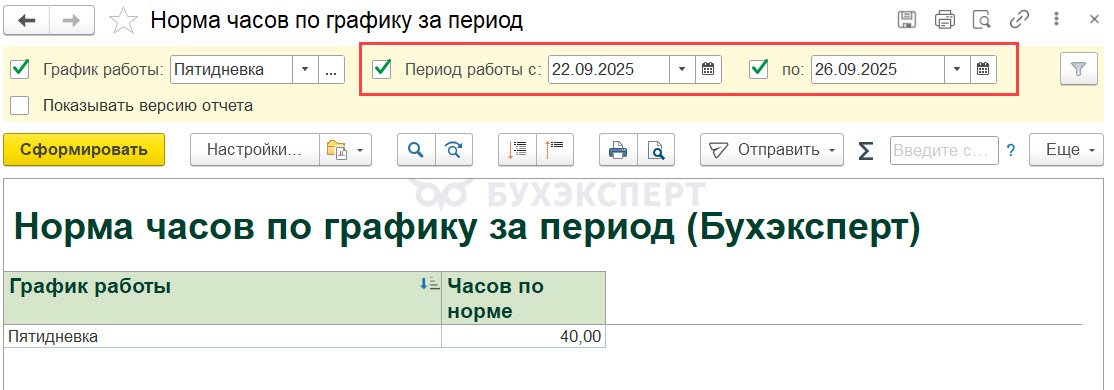Open print preview icon in the title bar
Viewport: 1114px width, 390px height.
982,20
